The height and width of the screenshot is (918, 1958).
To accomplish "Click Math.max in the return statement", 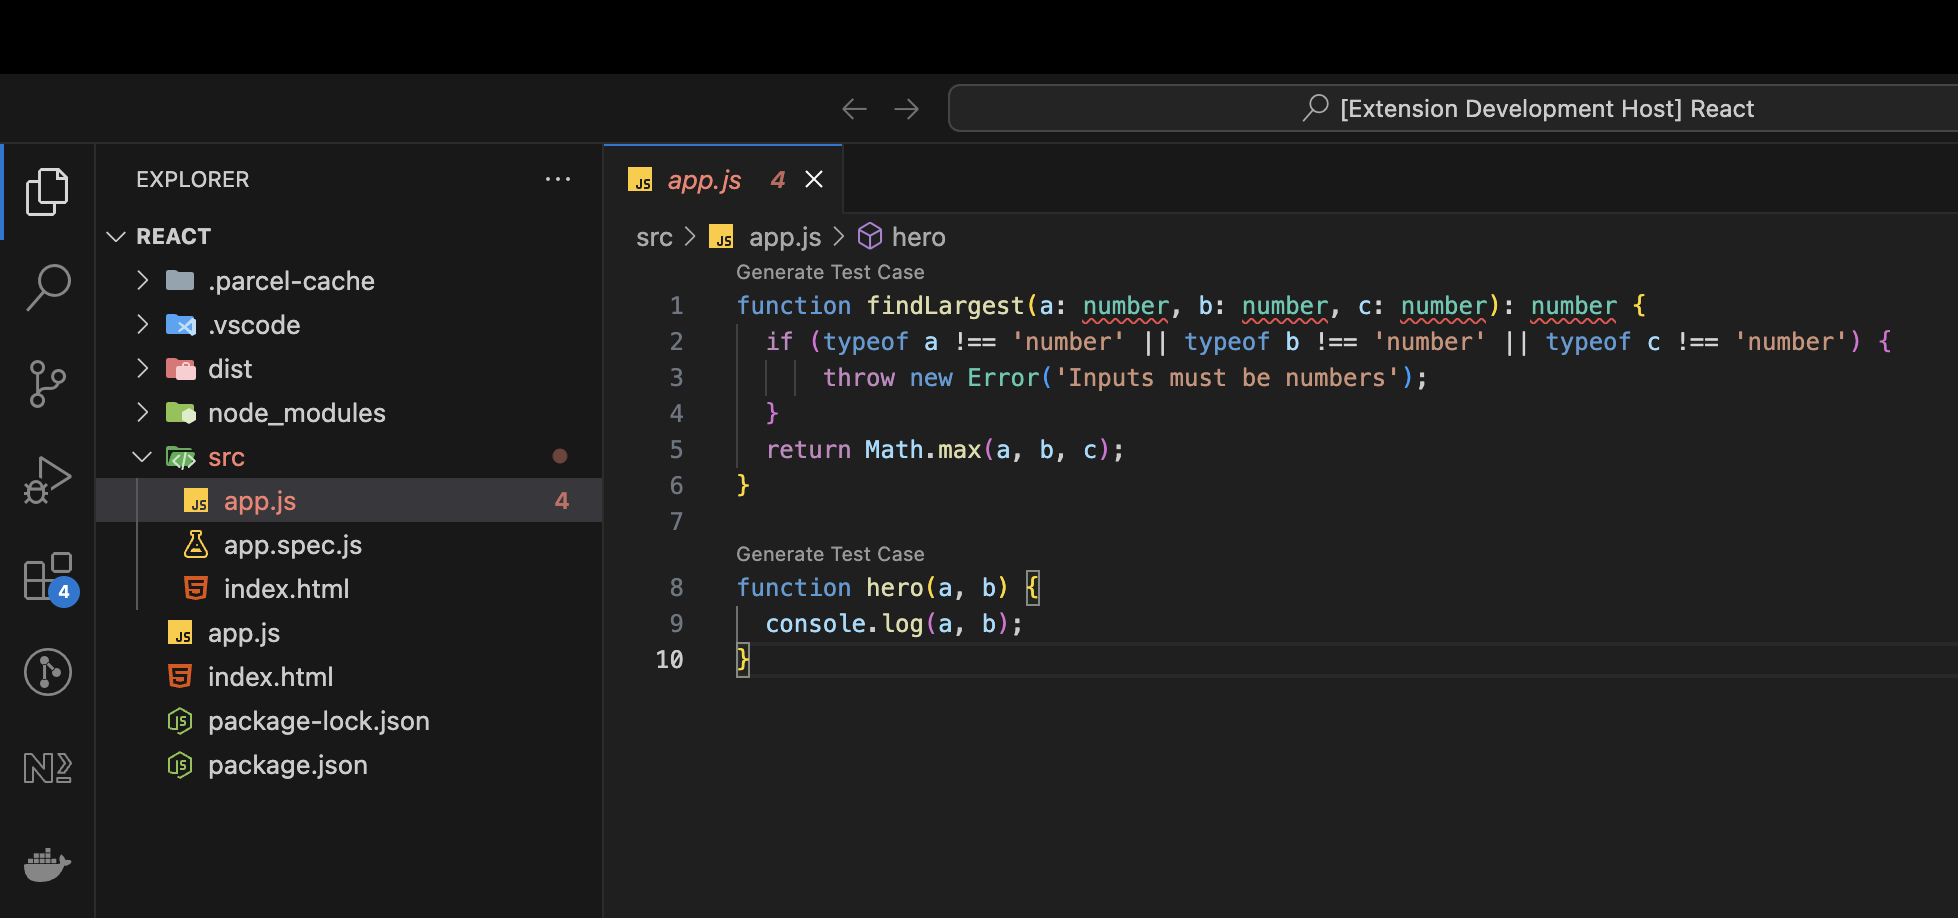I will 923,449.
